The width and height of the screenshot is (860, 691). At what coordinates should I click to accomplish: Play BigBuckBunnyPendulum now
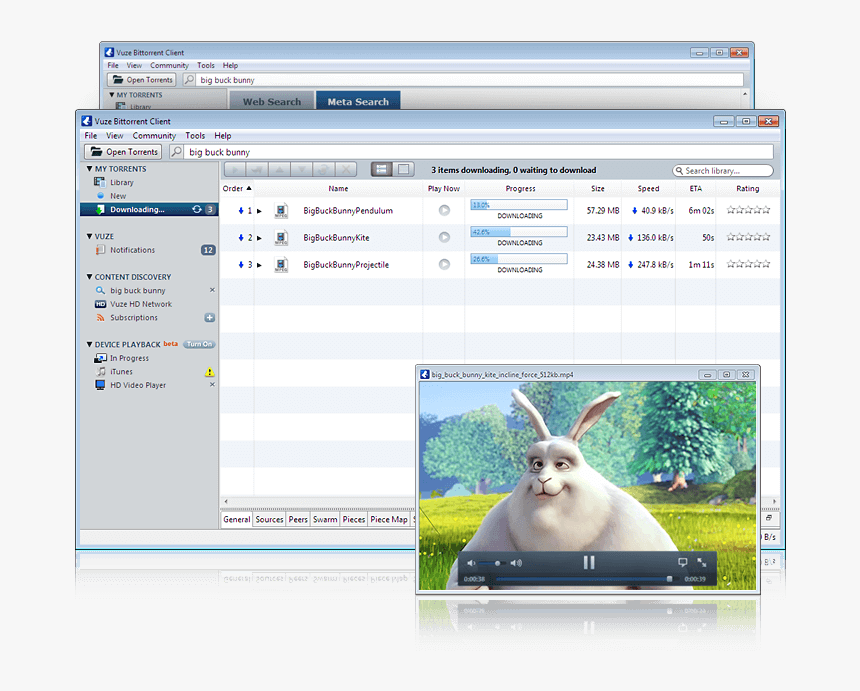click(444, 211)
